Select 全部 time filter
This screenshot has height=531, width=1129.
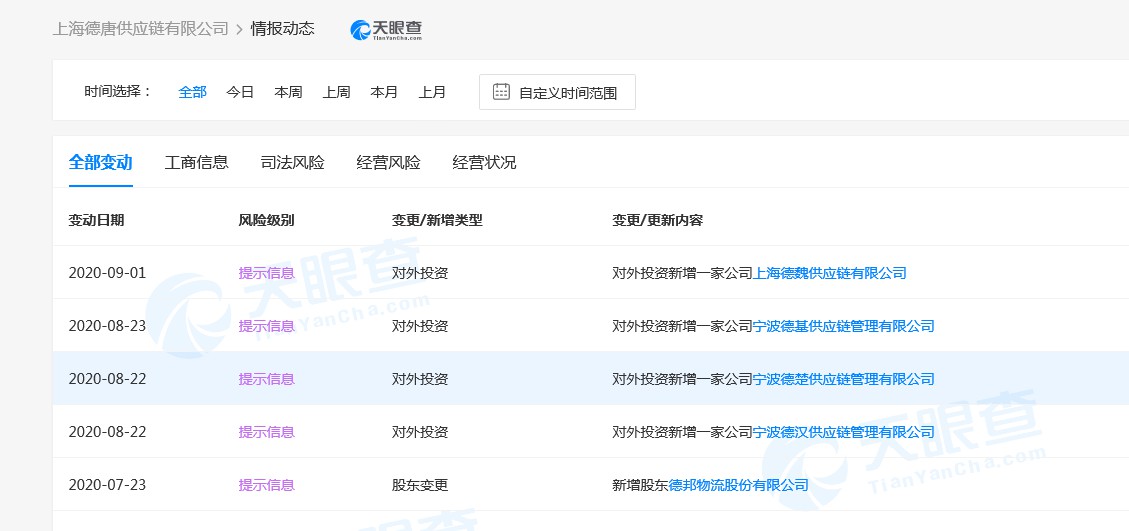(x=192, y=92)
